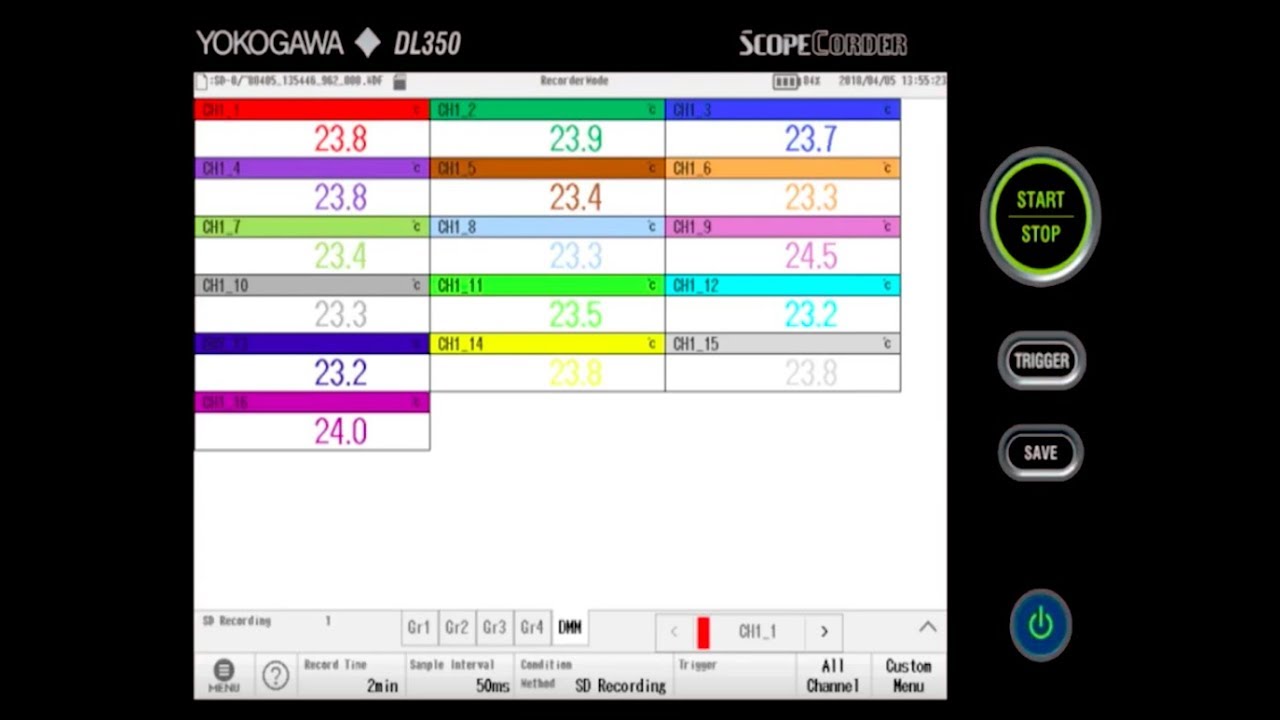1280x720 pixels.
Task: Click the CH1_11 reading 23.5
Action: tap(576, 315)
